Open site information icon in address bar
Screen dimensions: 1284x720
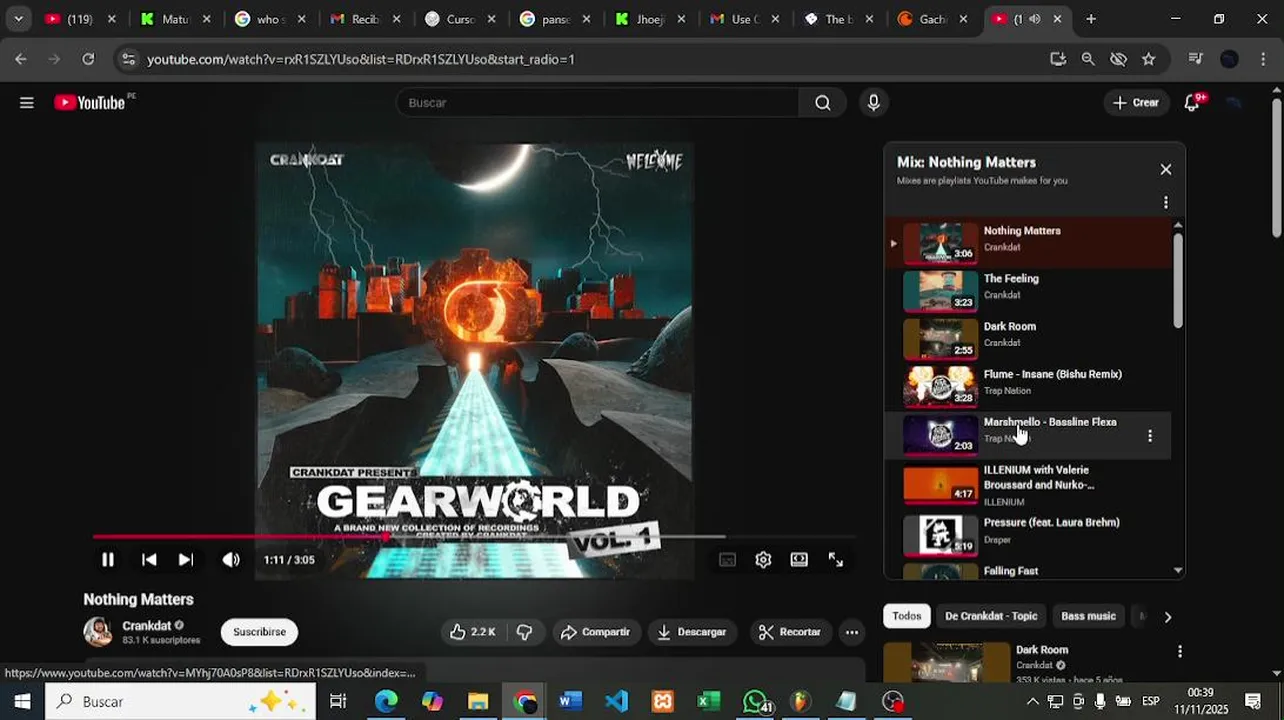(128, 59)
